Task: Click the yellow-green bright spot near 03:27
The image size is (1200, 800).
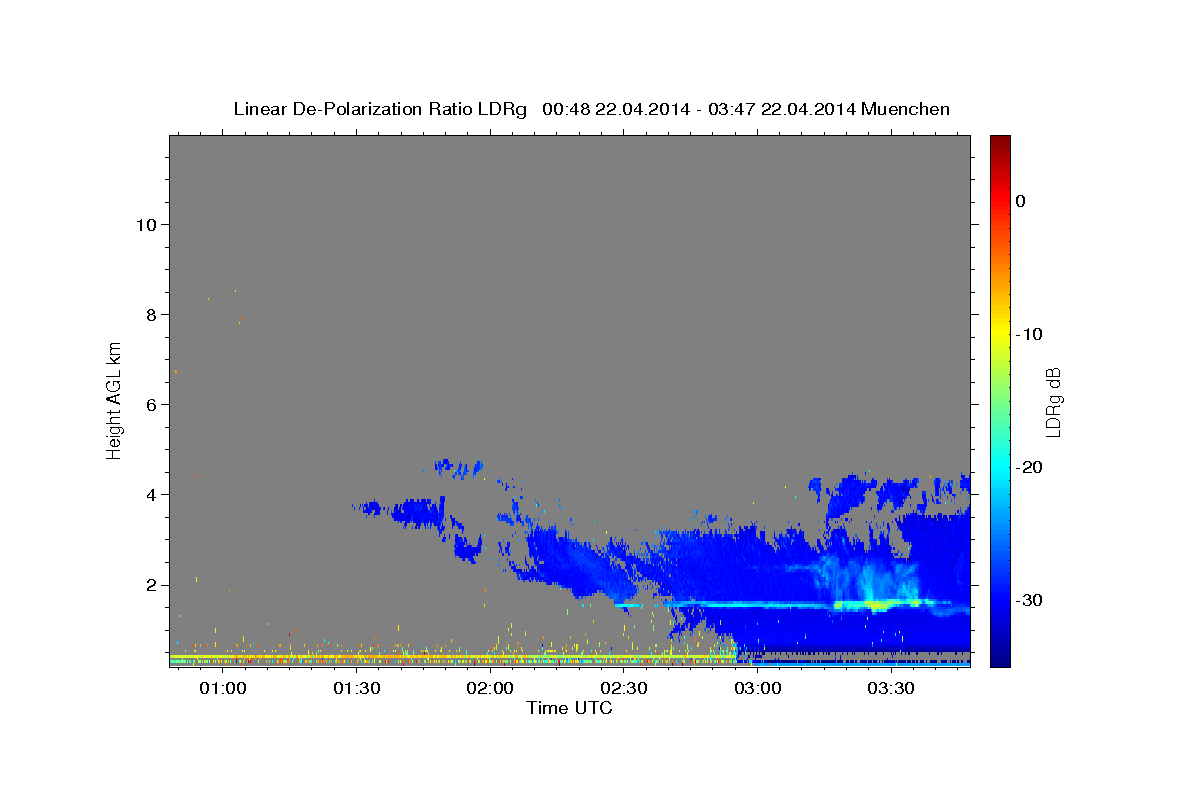Action: 876,605
